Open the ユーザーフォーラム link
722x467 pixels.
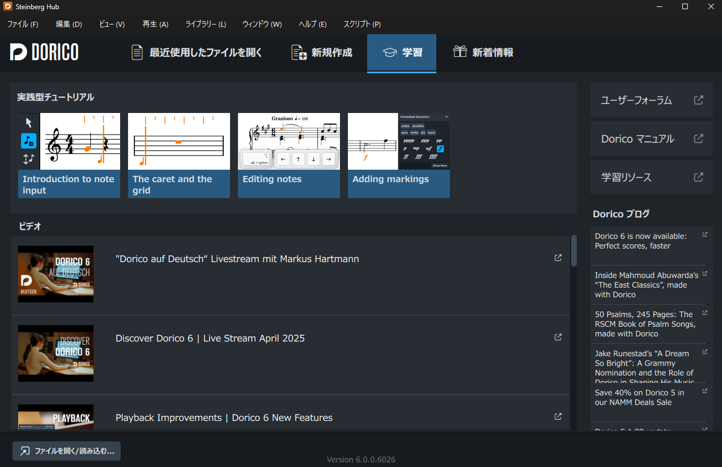click(x=651, y=100)
